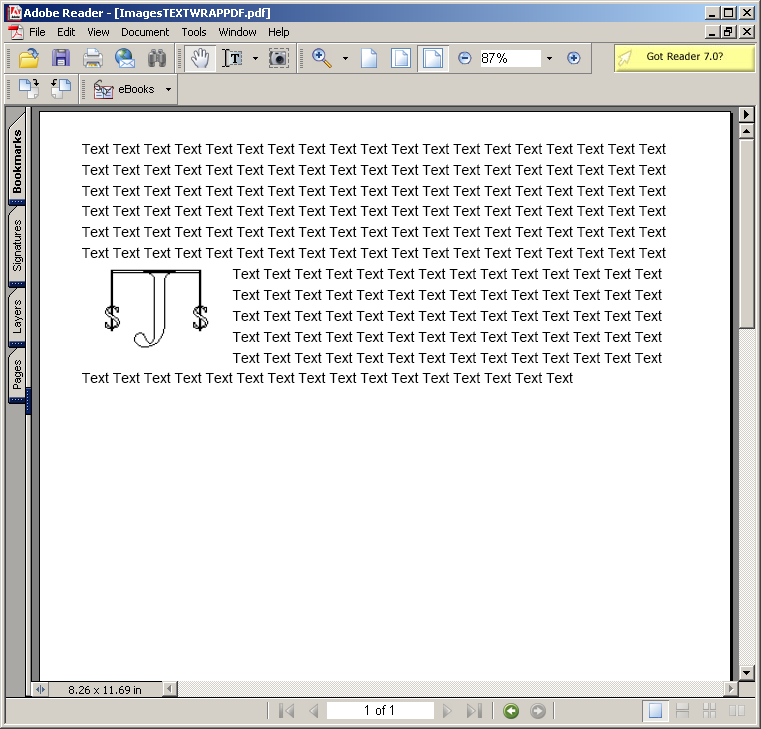
Task: Expand the Select Text tool options arrow
Action: [255, 59]
